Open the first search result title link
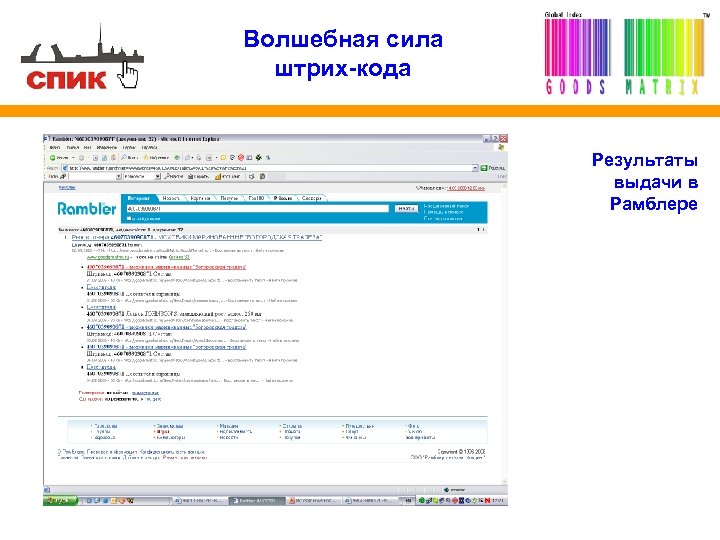Viewport: 720px width, 540px height. click(197, 237)
